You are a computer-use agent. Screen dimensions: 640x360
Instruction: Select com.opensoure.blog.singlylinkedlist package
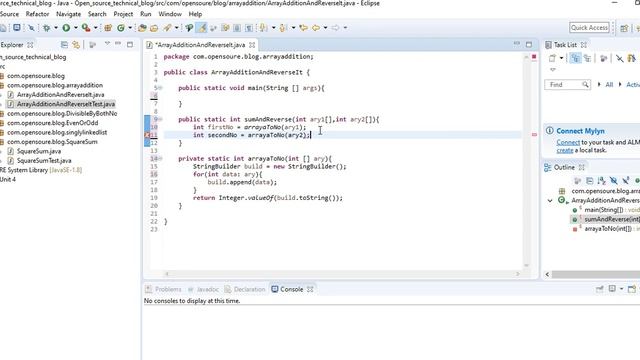(57, 132)
